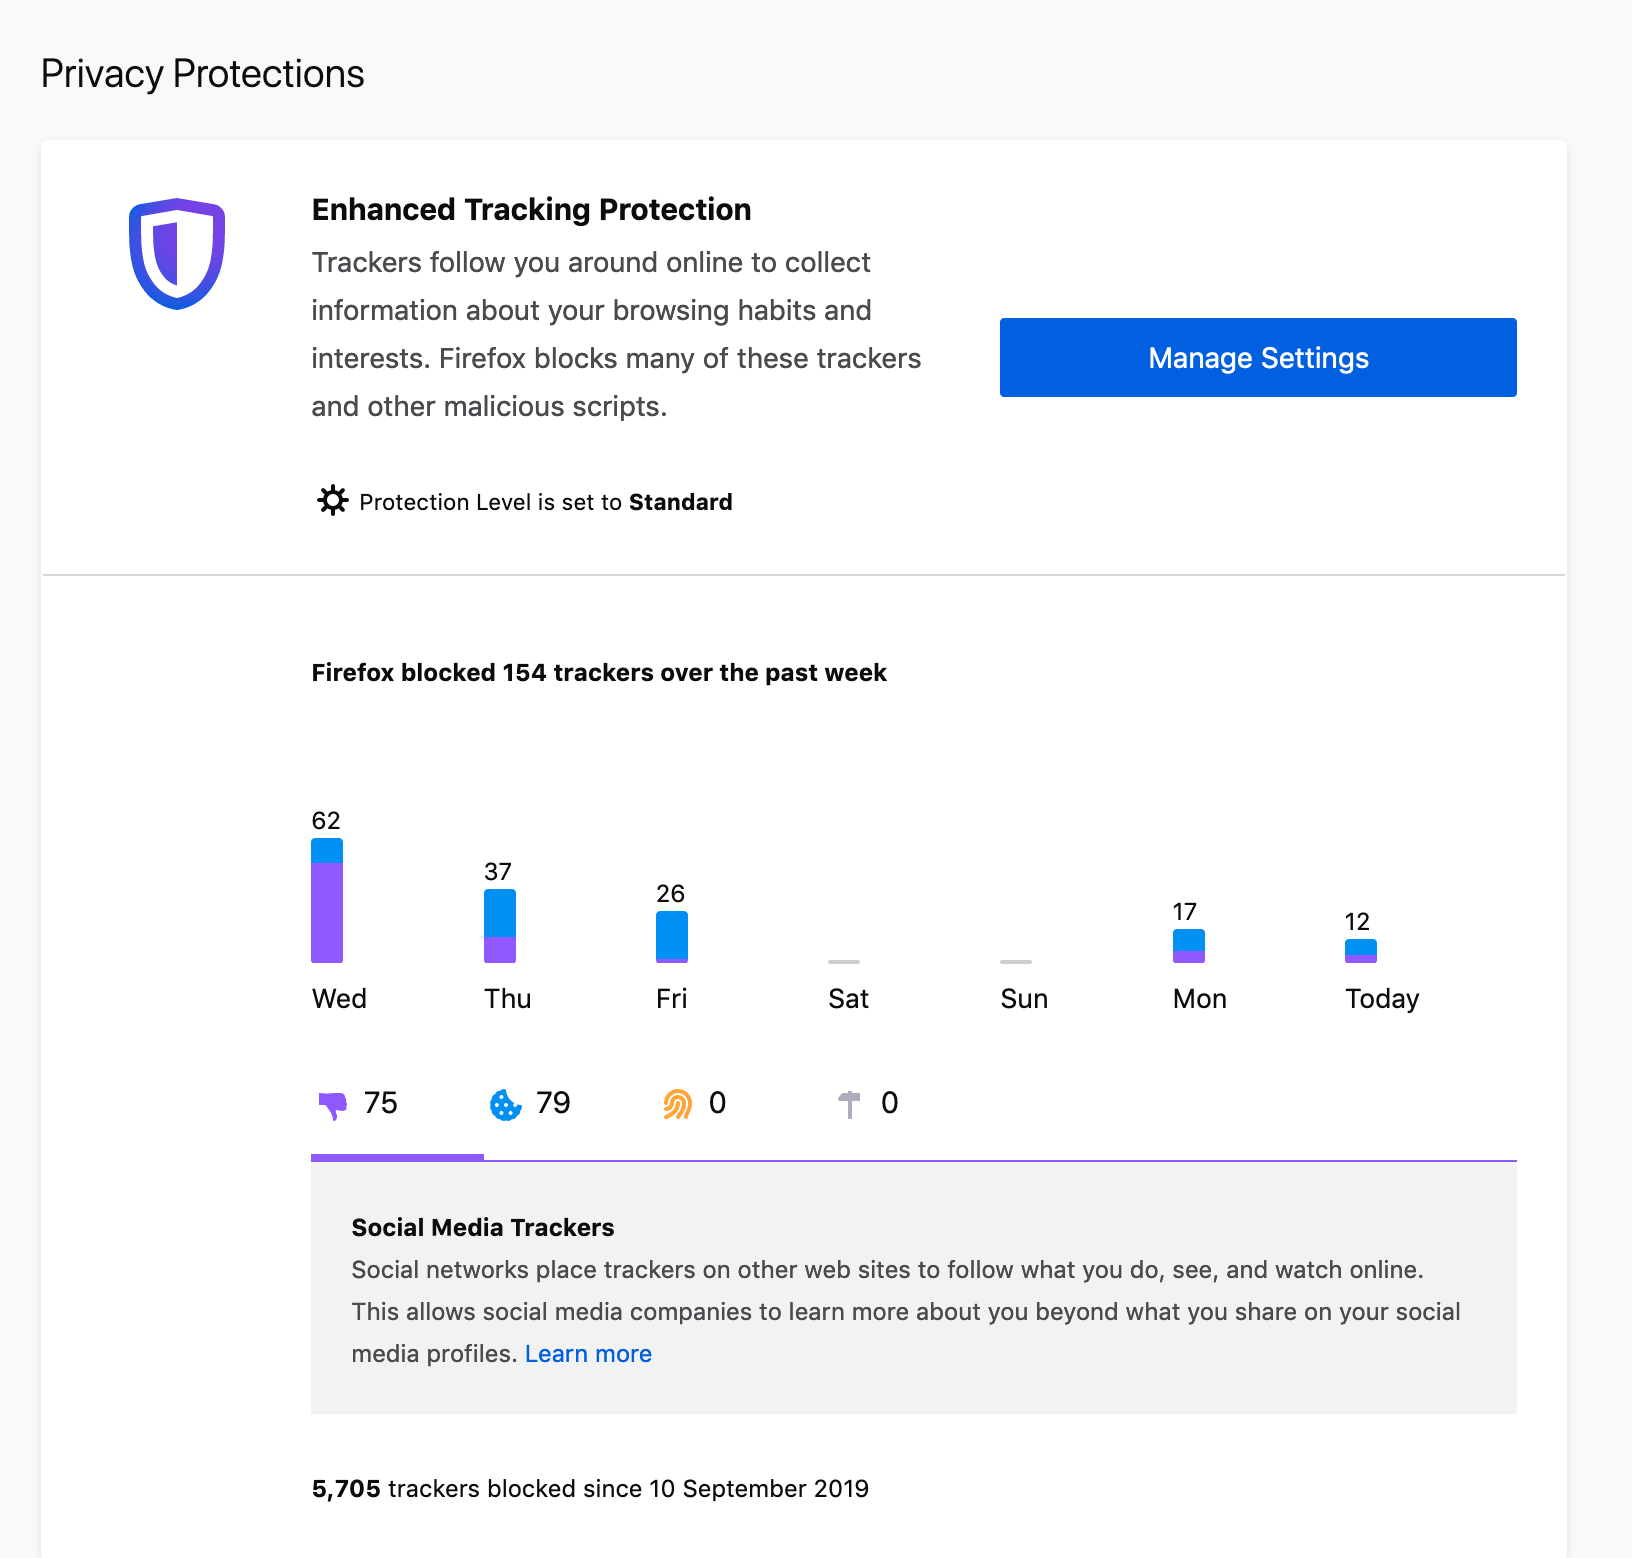Click the empty Sunday bar placeholder
This screenshot has height=1558, width=1632.
tap(1016, 962)
